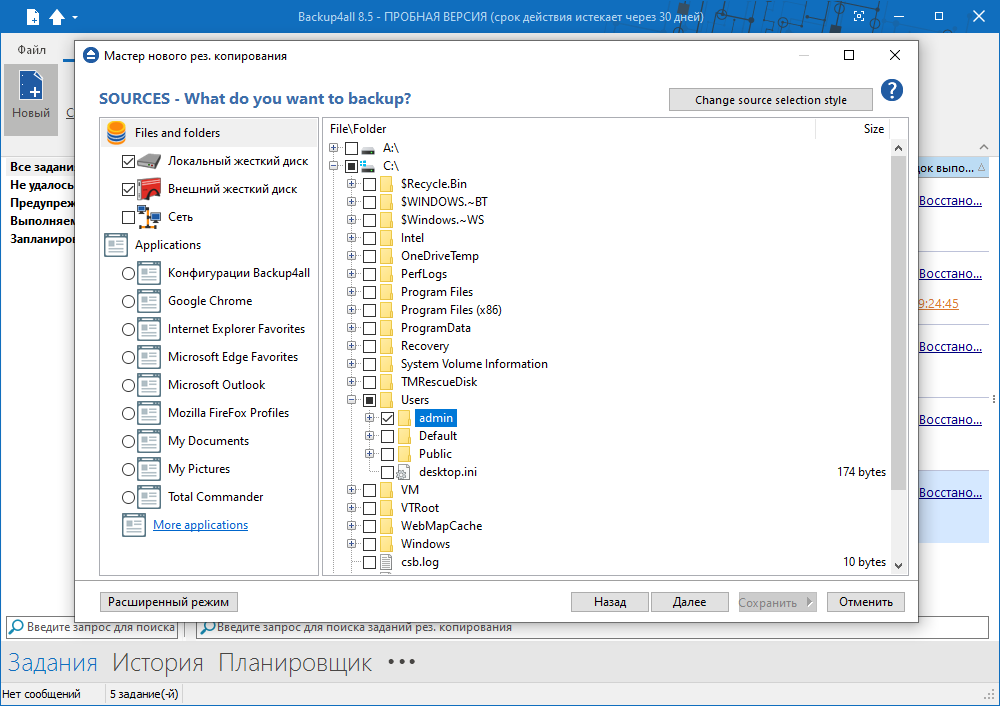Click the Google Chrome plugin icon
This screenshot has height=706, width=1000.
pos(149,301)
